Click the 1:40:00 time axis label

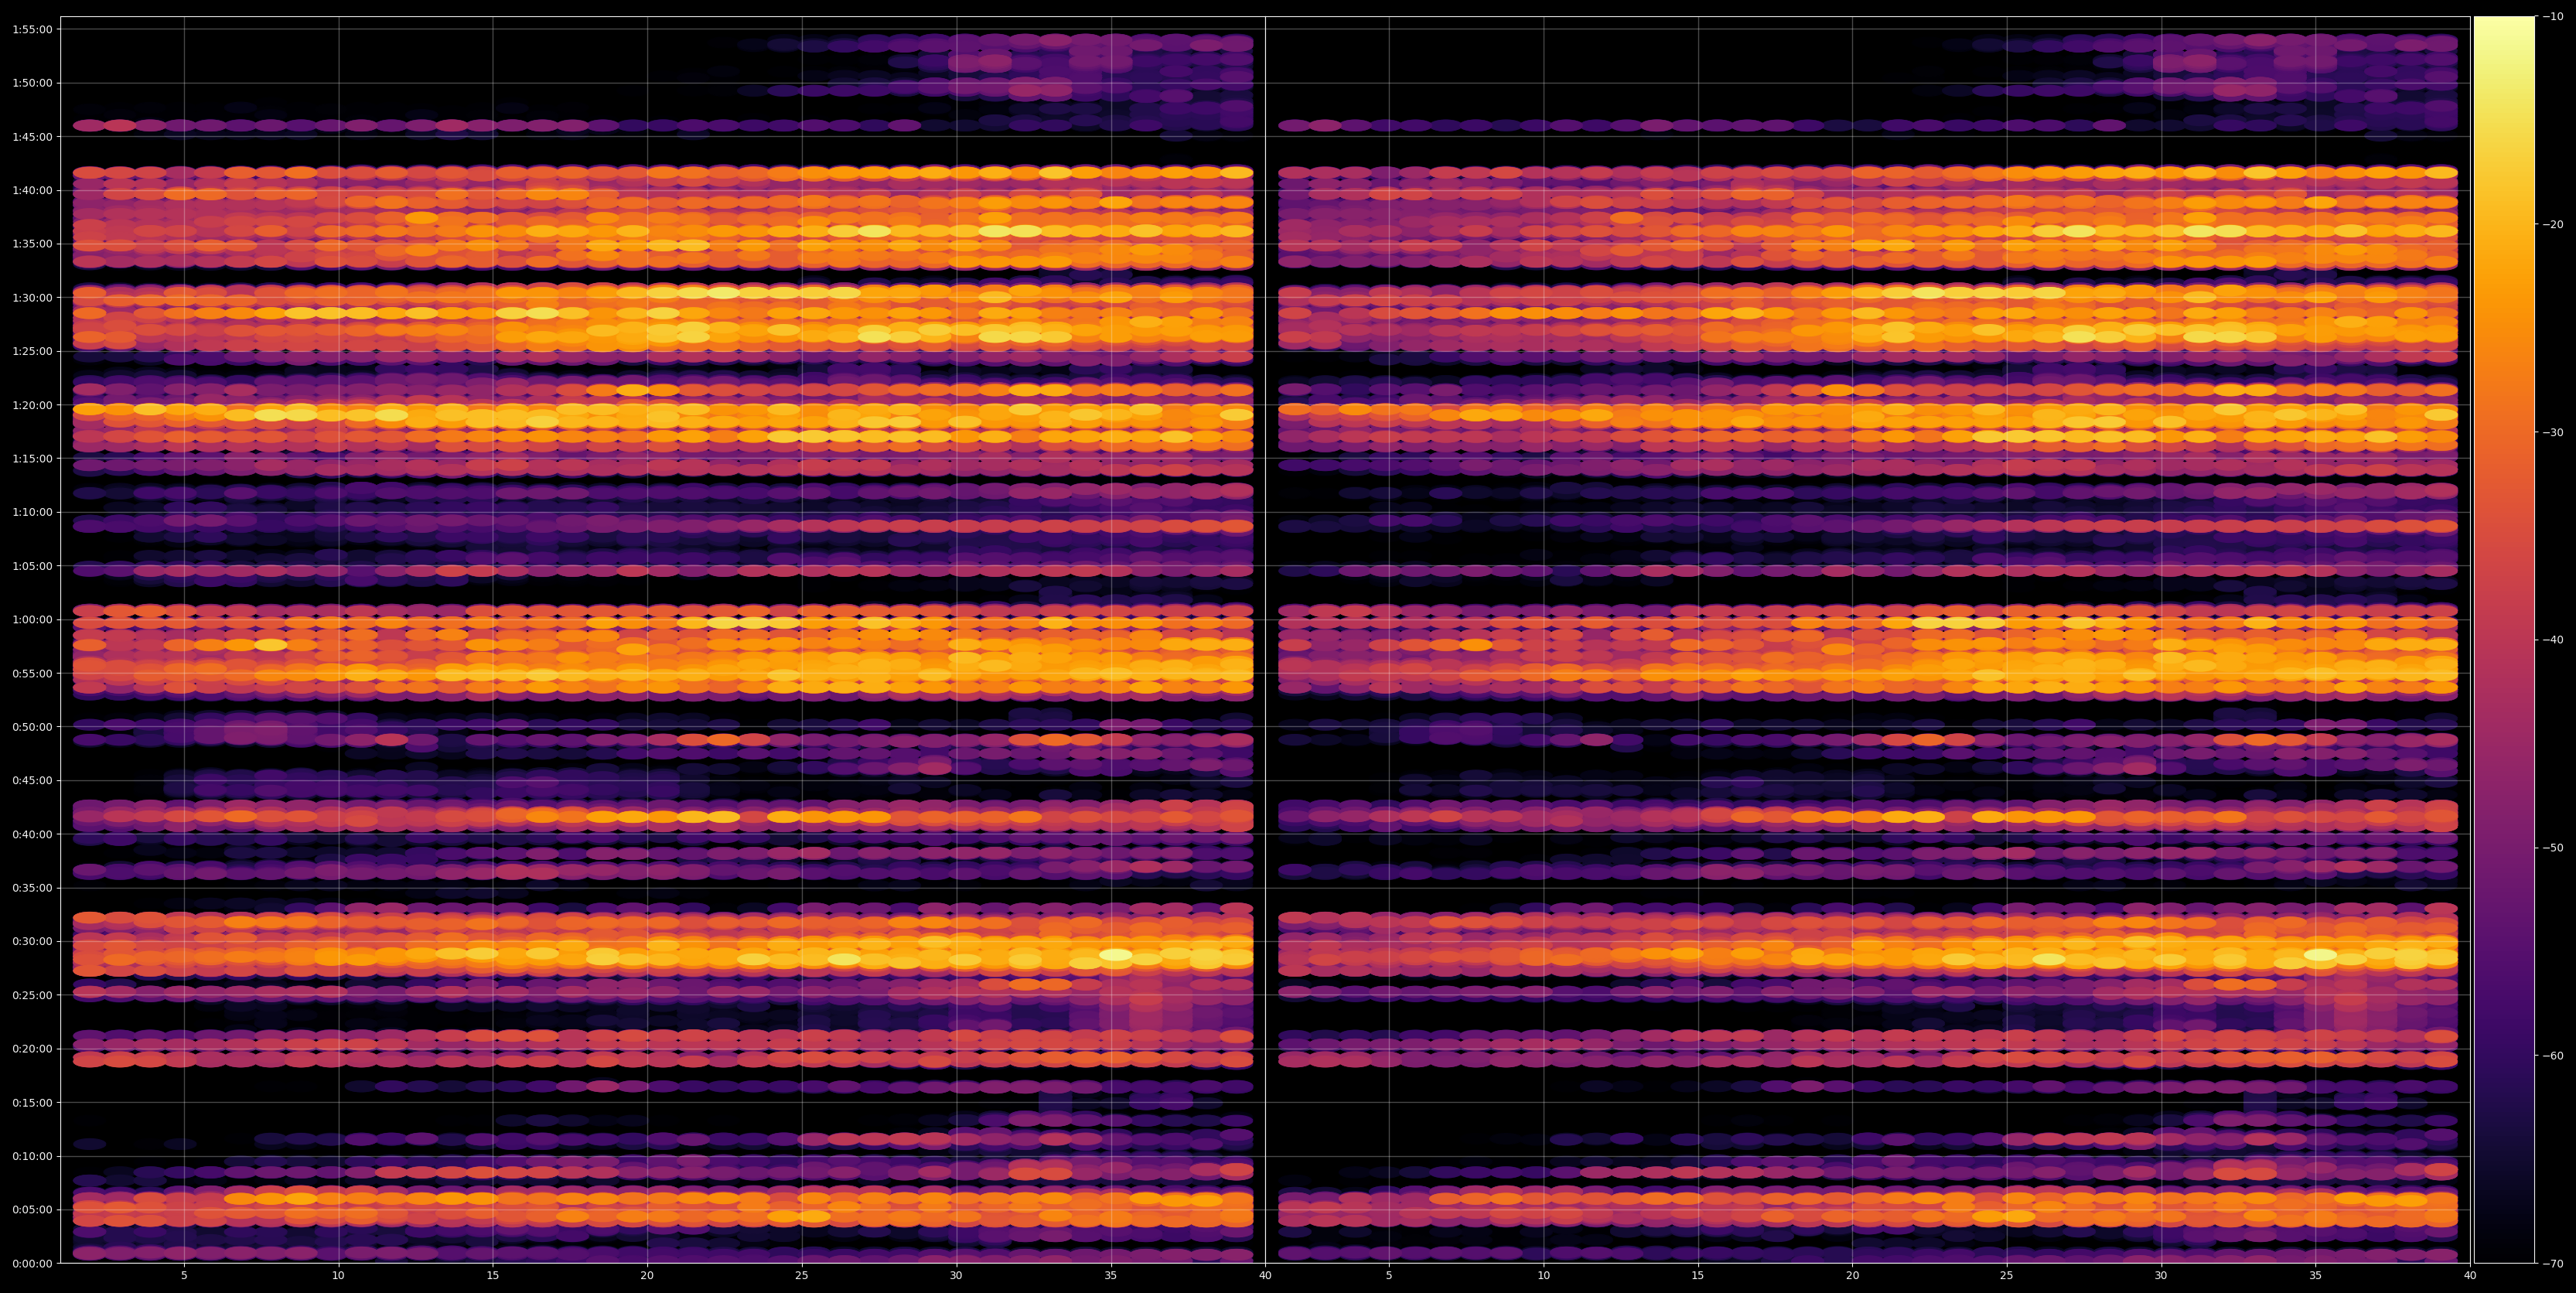click(32, 190)
